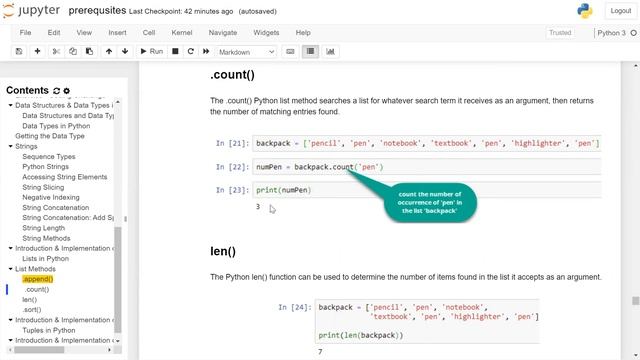
Task: Collapse Data Structures & Data Types section
Action: click(10, 105)
